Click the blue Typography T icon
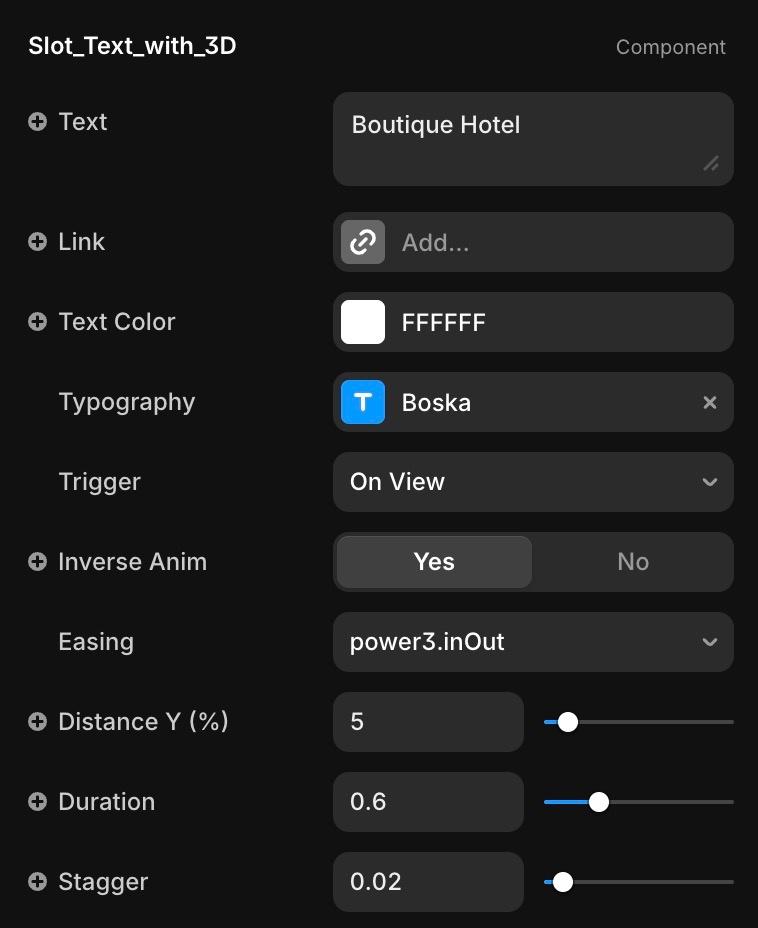The width and height of the screenshot is (758, 928). (363, 402)
